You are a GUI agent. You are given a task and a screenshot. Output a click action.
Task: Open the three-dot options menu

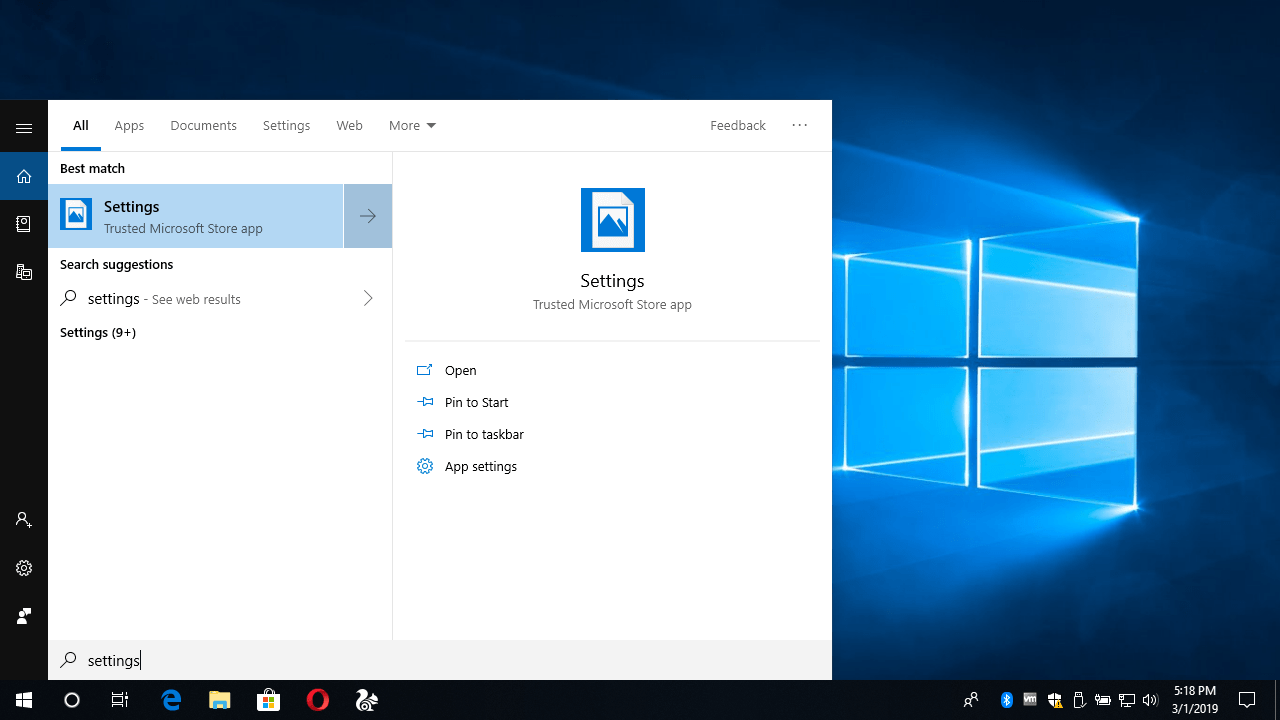click(799, 126)
